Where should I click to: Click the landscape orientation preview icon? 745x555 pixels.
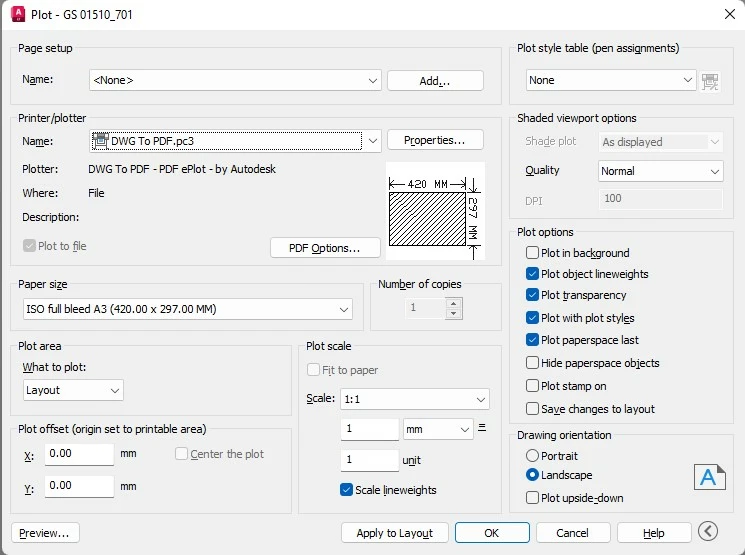coord(709,477)
